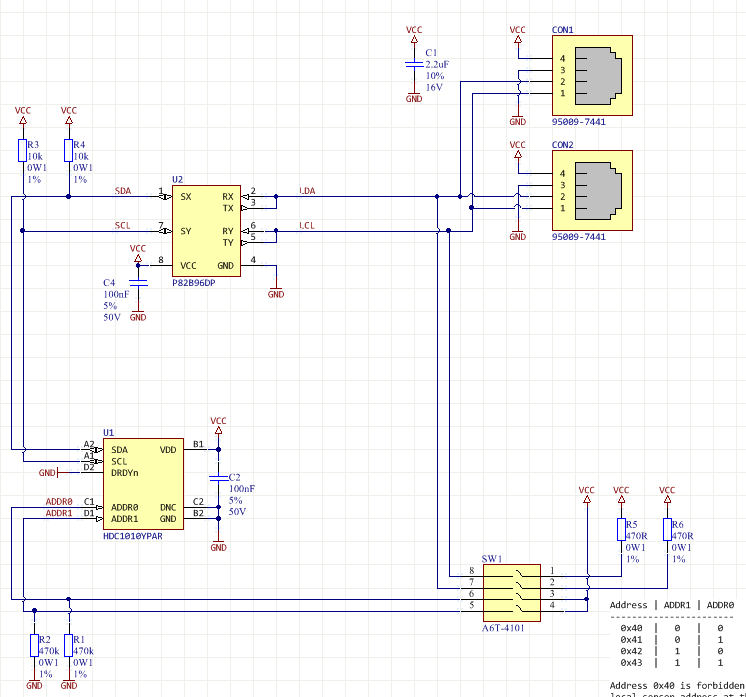
Task: Click the DRDYn pin name on U1
Action: click(125, 472)
